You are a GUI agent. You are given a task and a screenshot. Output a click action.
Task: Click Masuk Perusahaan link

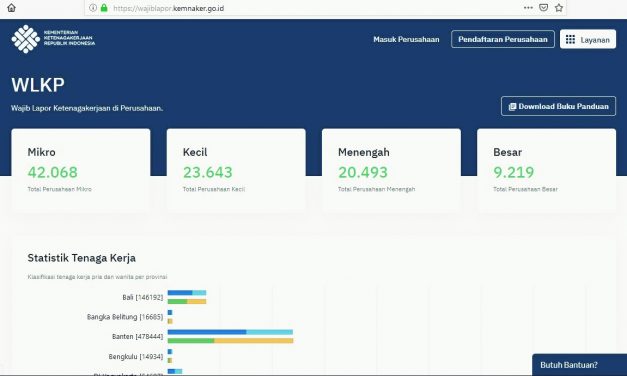(x=406, y=39)
